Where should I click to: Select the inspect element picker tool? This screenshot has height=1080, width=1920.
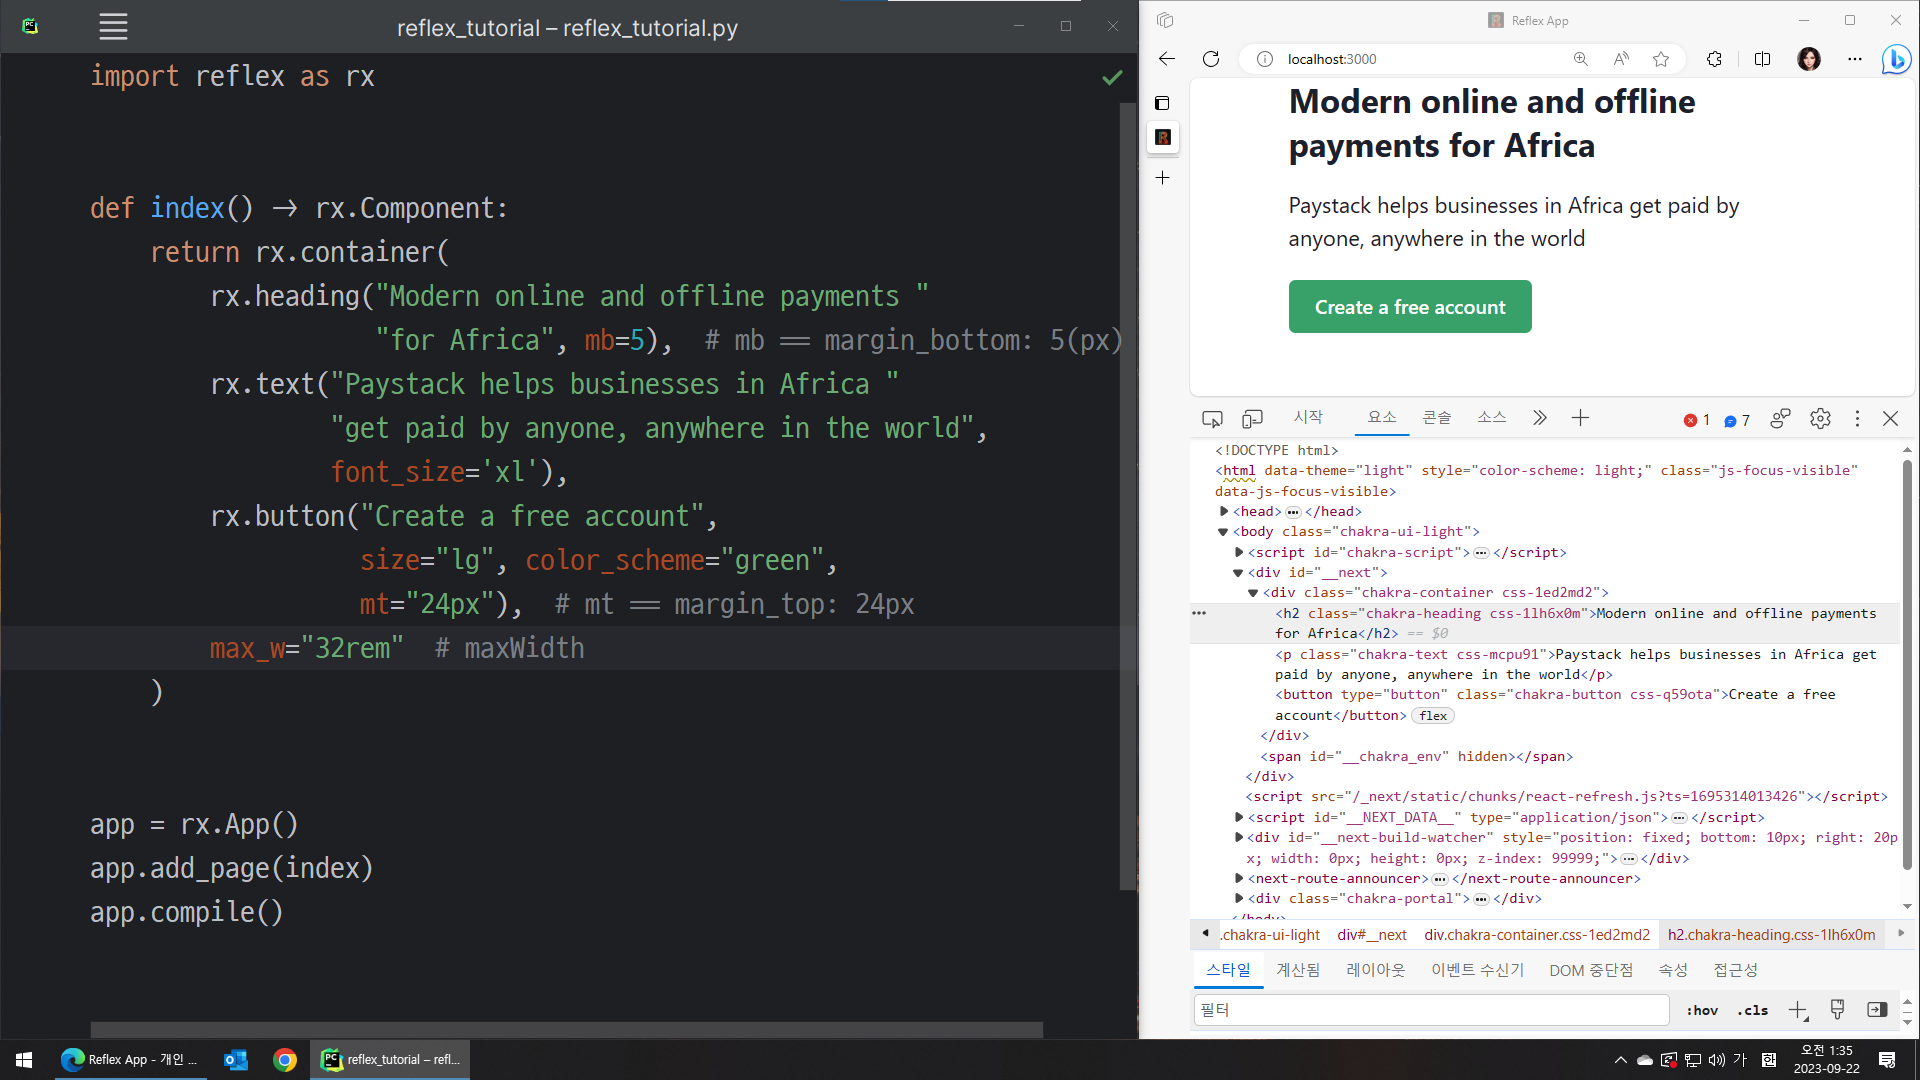tap(1212, 419)
